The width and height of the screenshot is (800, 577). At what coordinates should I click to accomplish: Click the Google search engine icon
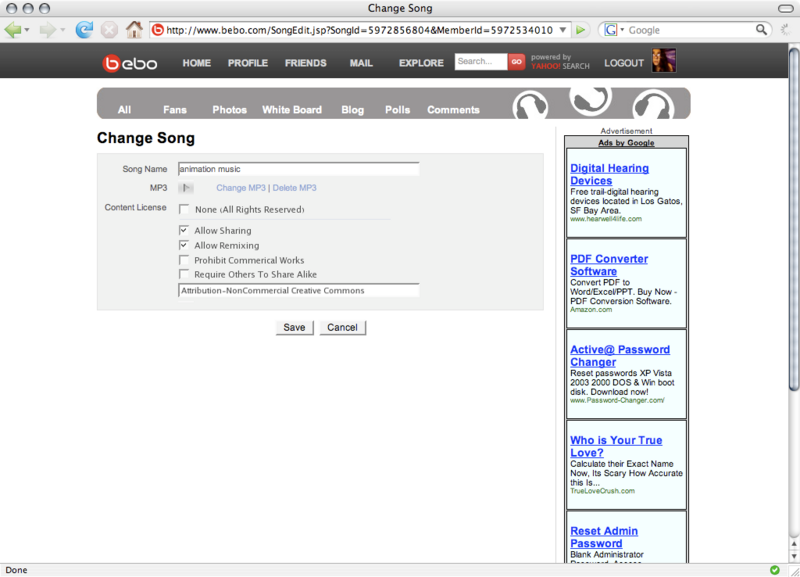[x=610, y=30]
